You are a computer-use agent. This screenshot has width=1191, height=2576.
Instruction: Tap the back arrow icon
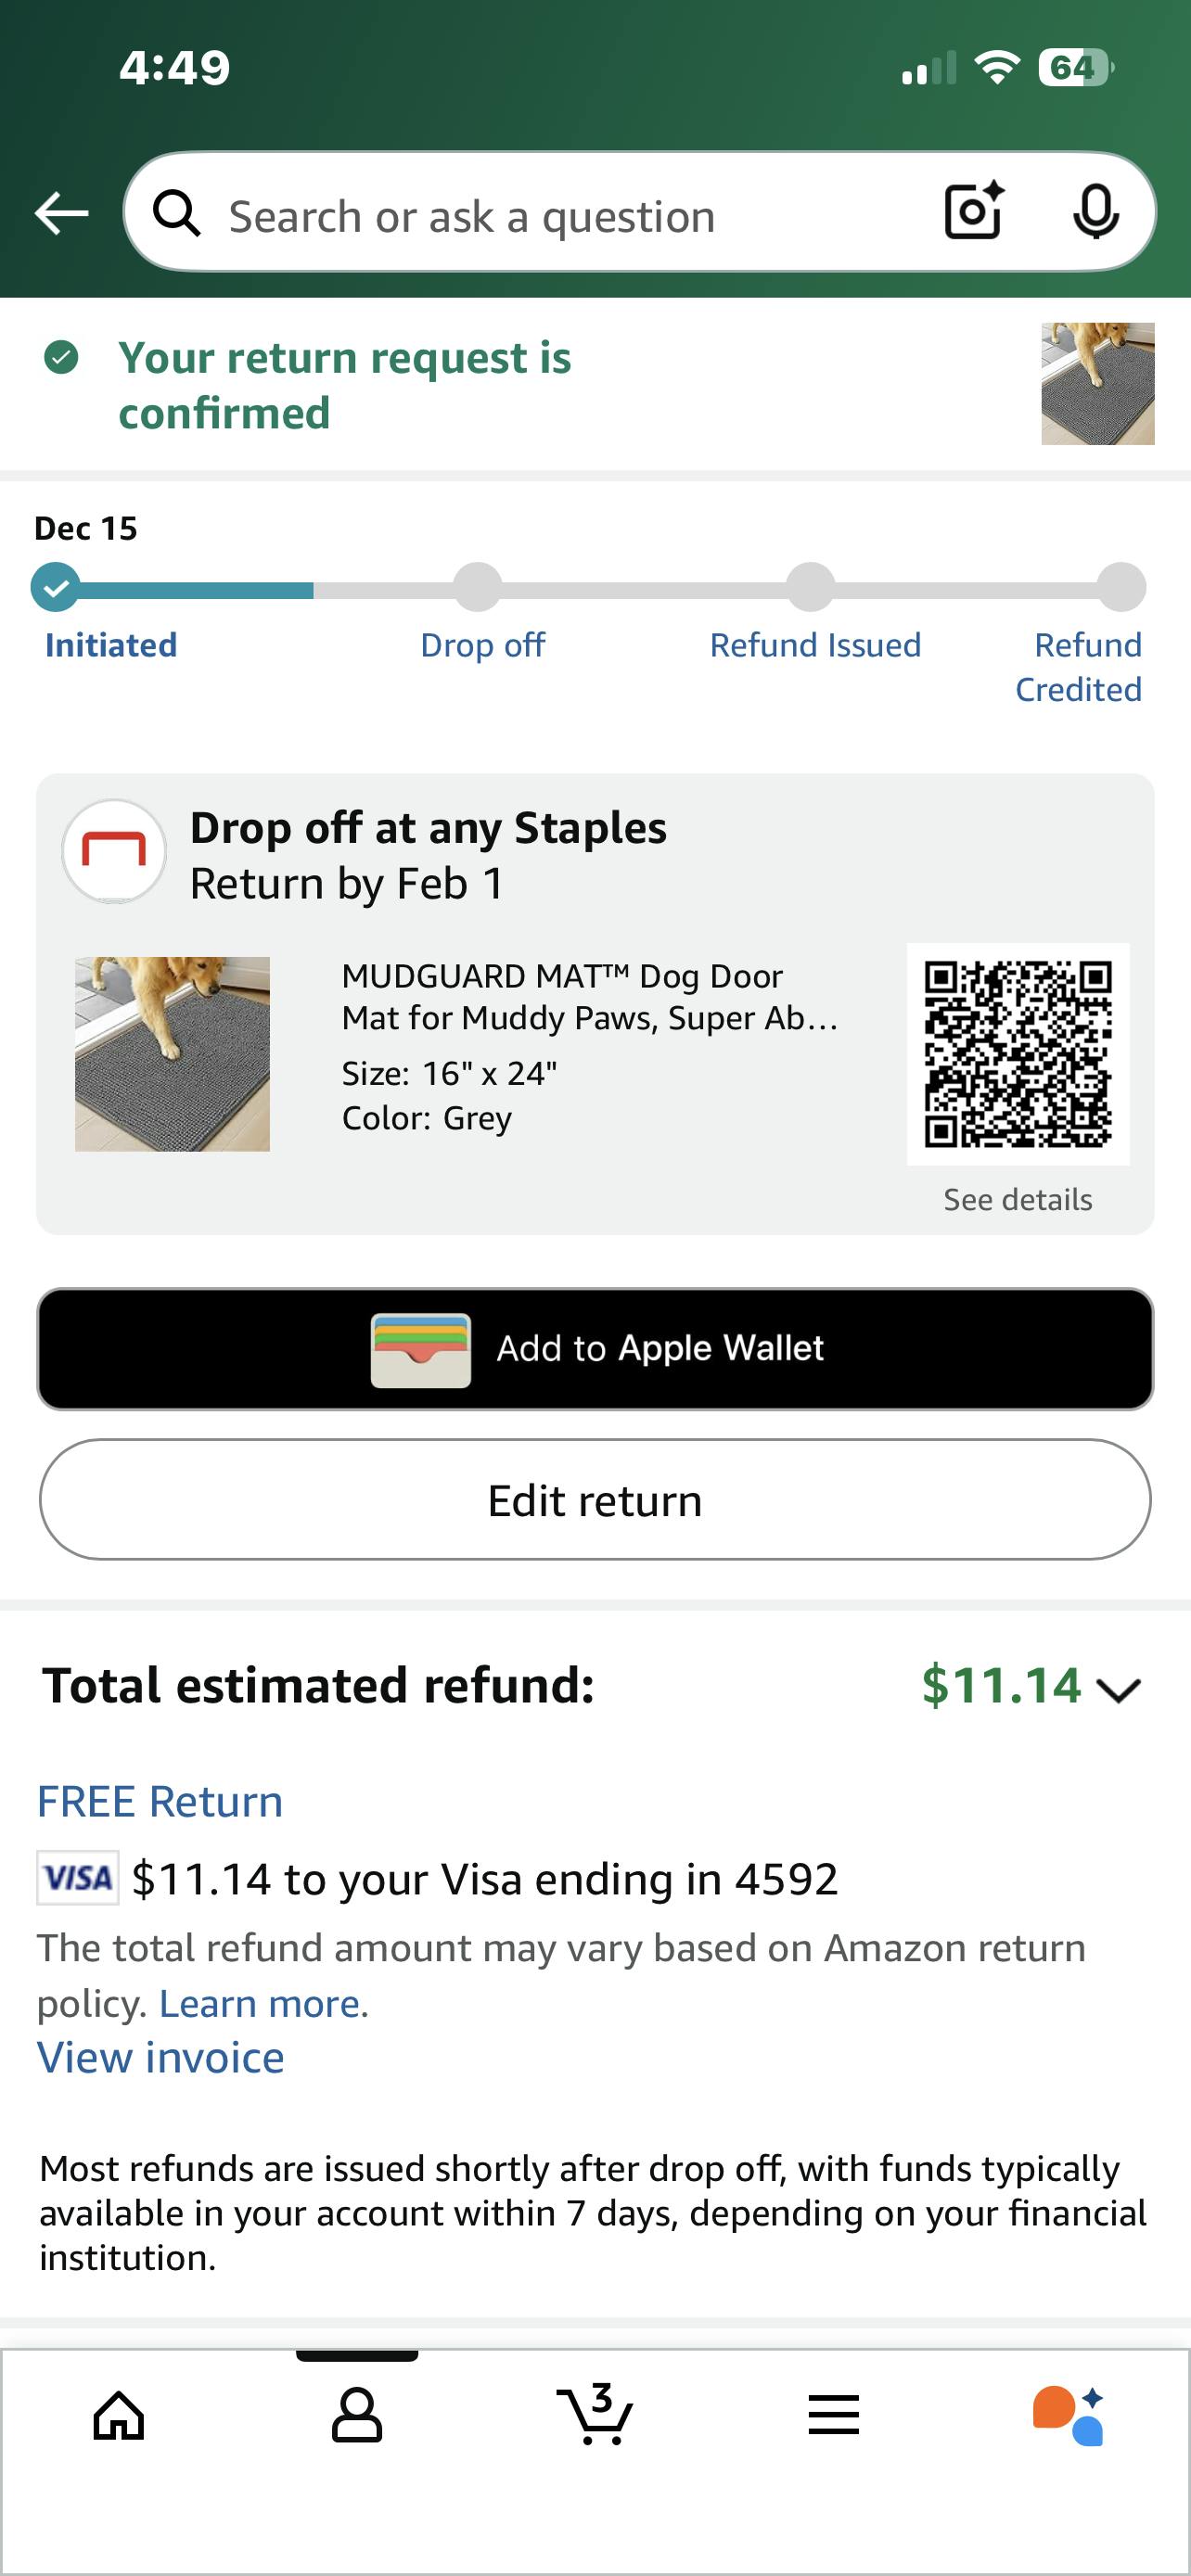click(x=62, y=213)
